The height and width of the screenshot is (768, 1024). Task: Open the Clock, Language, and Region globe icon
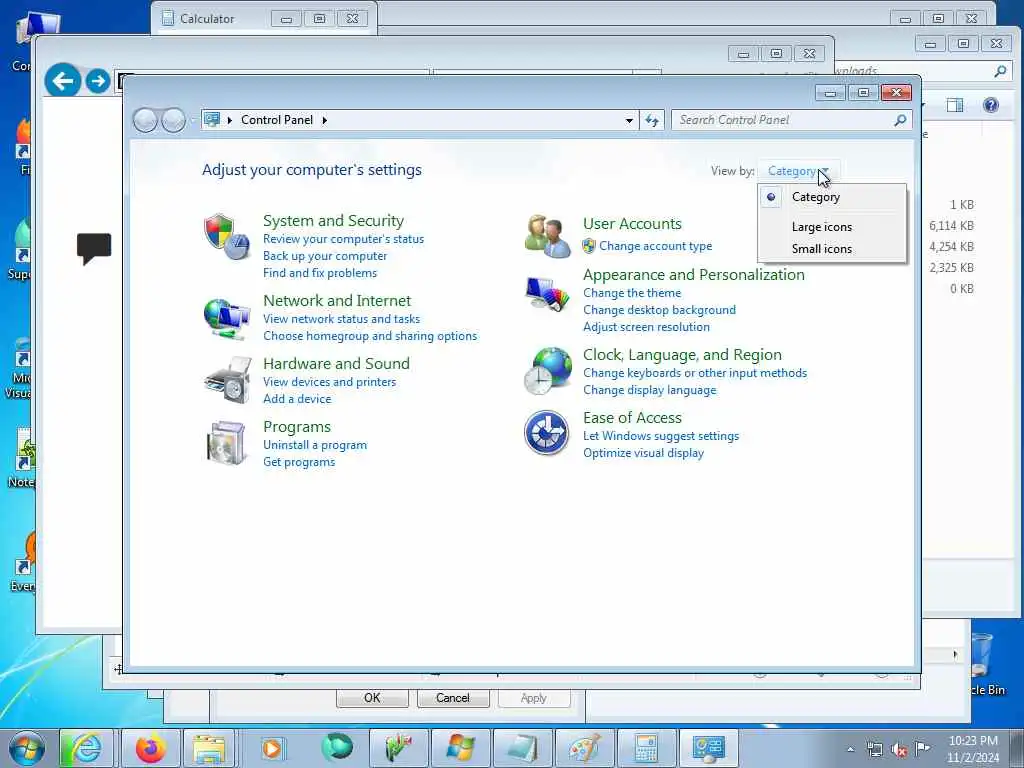(x=547, y=370)
